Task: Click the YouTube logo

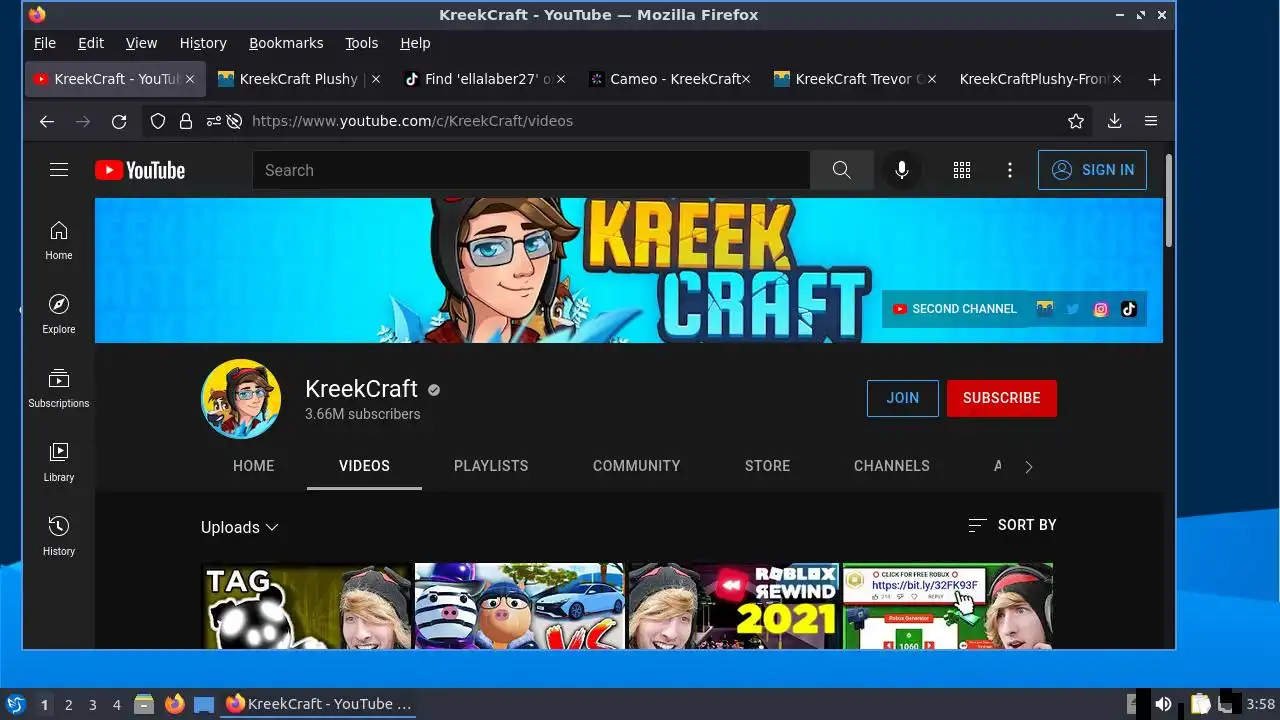Action: 140,171
